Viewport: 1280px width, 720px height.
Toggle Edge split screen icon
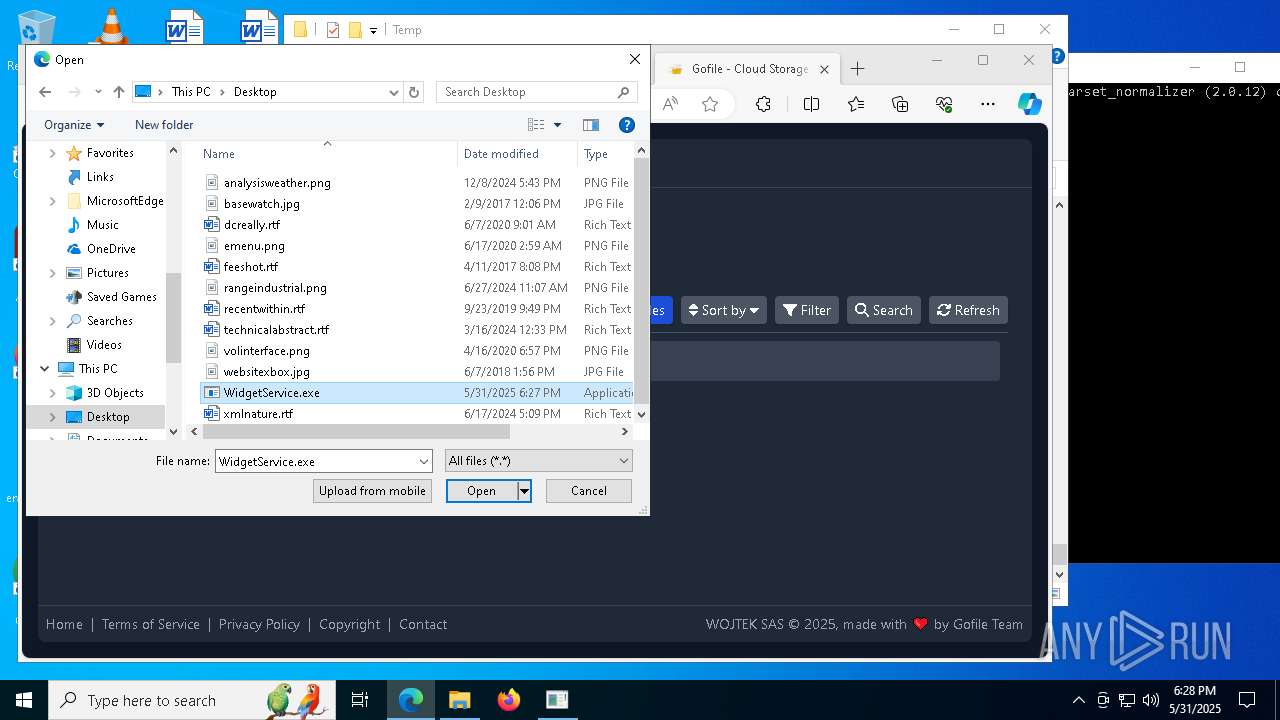tap(811, 104)
